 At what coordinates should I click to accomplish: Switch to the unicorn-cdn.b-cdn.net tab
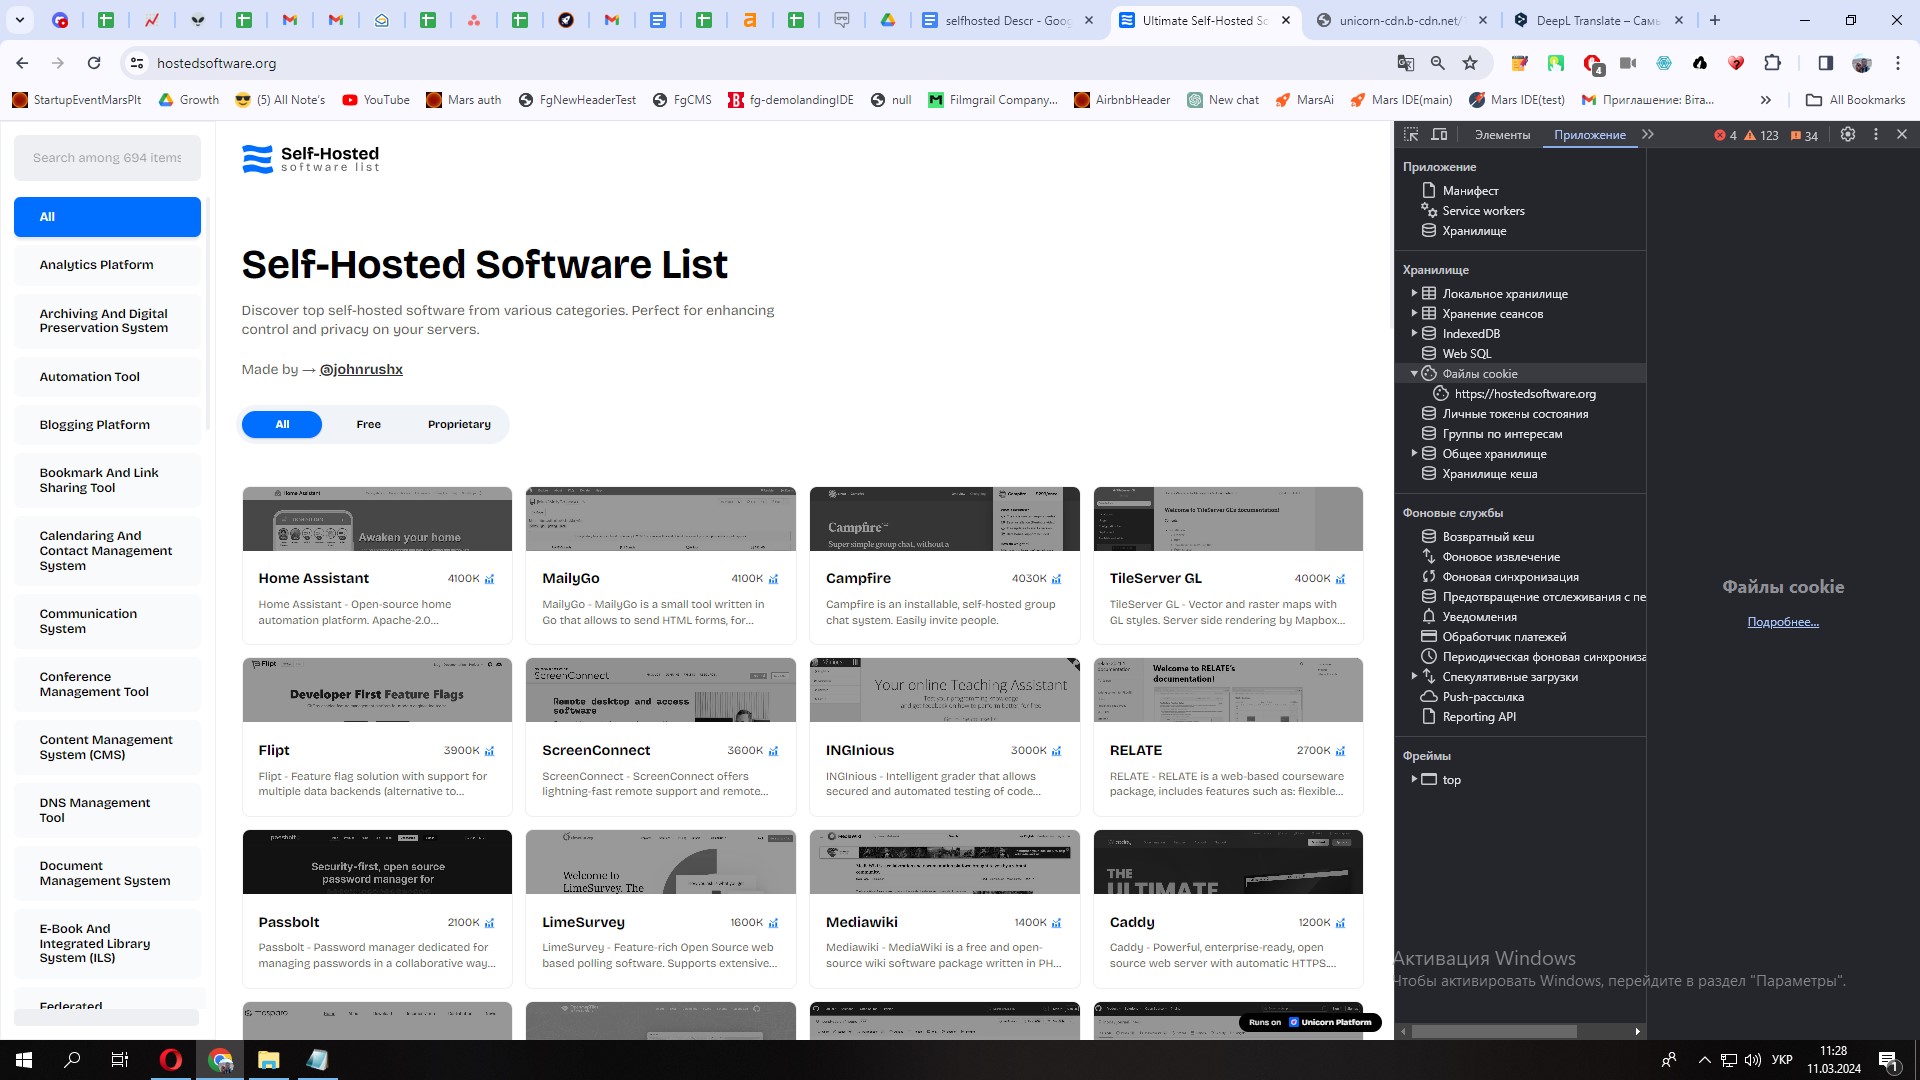1403,20
